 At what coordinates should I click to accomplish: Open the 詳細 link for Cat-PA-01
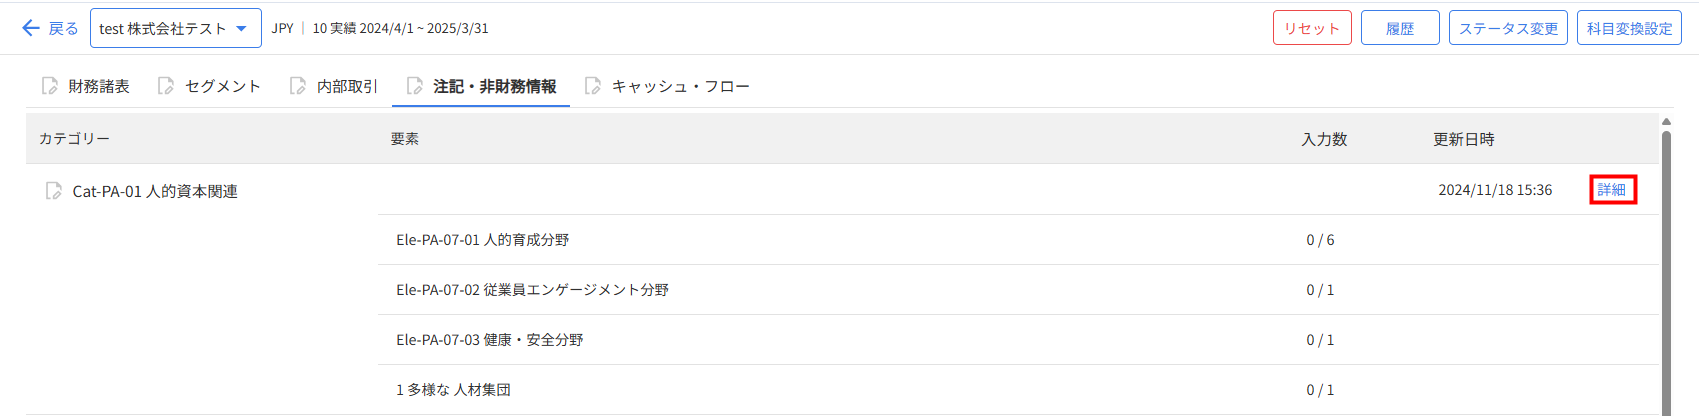[1612, 190]
